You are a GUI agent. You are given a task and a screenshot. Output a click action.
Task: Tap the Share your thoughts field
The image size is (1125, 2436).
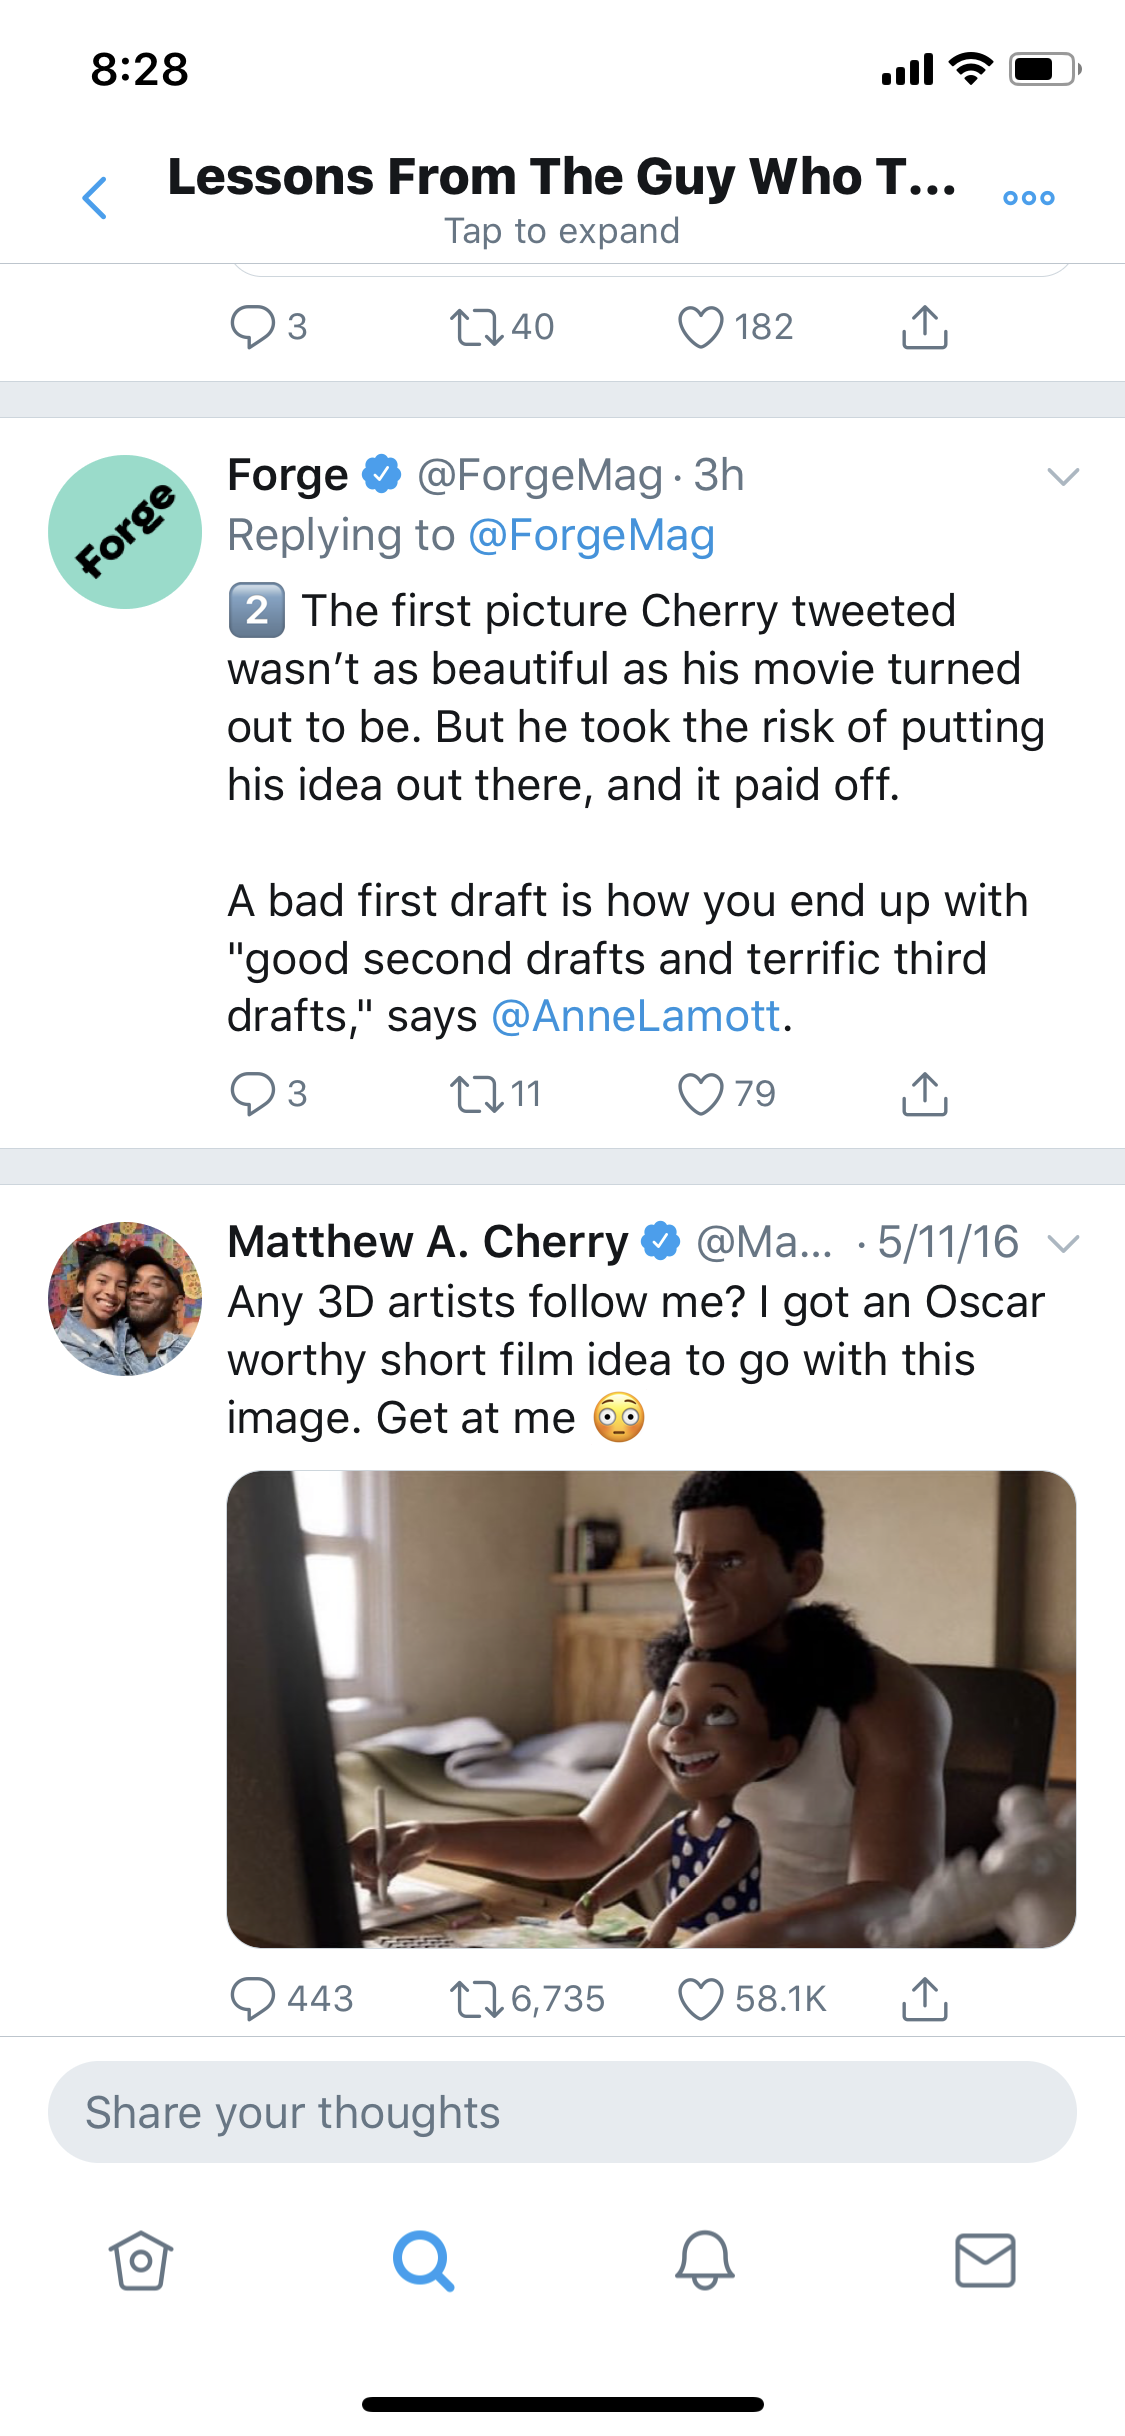(x=562, y=2112)
